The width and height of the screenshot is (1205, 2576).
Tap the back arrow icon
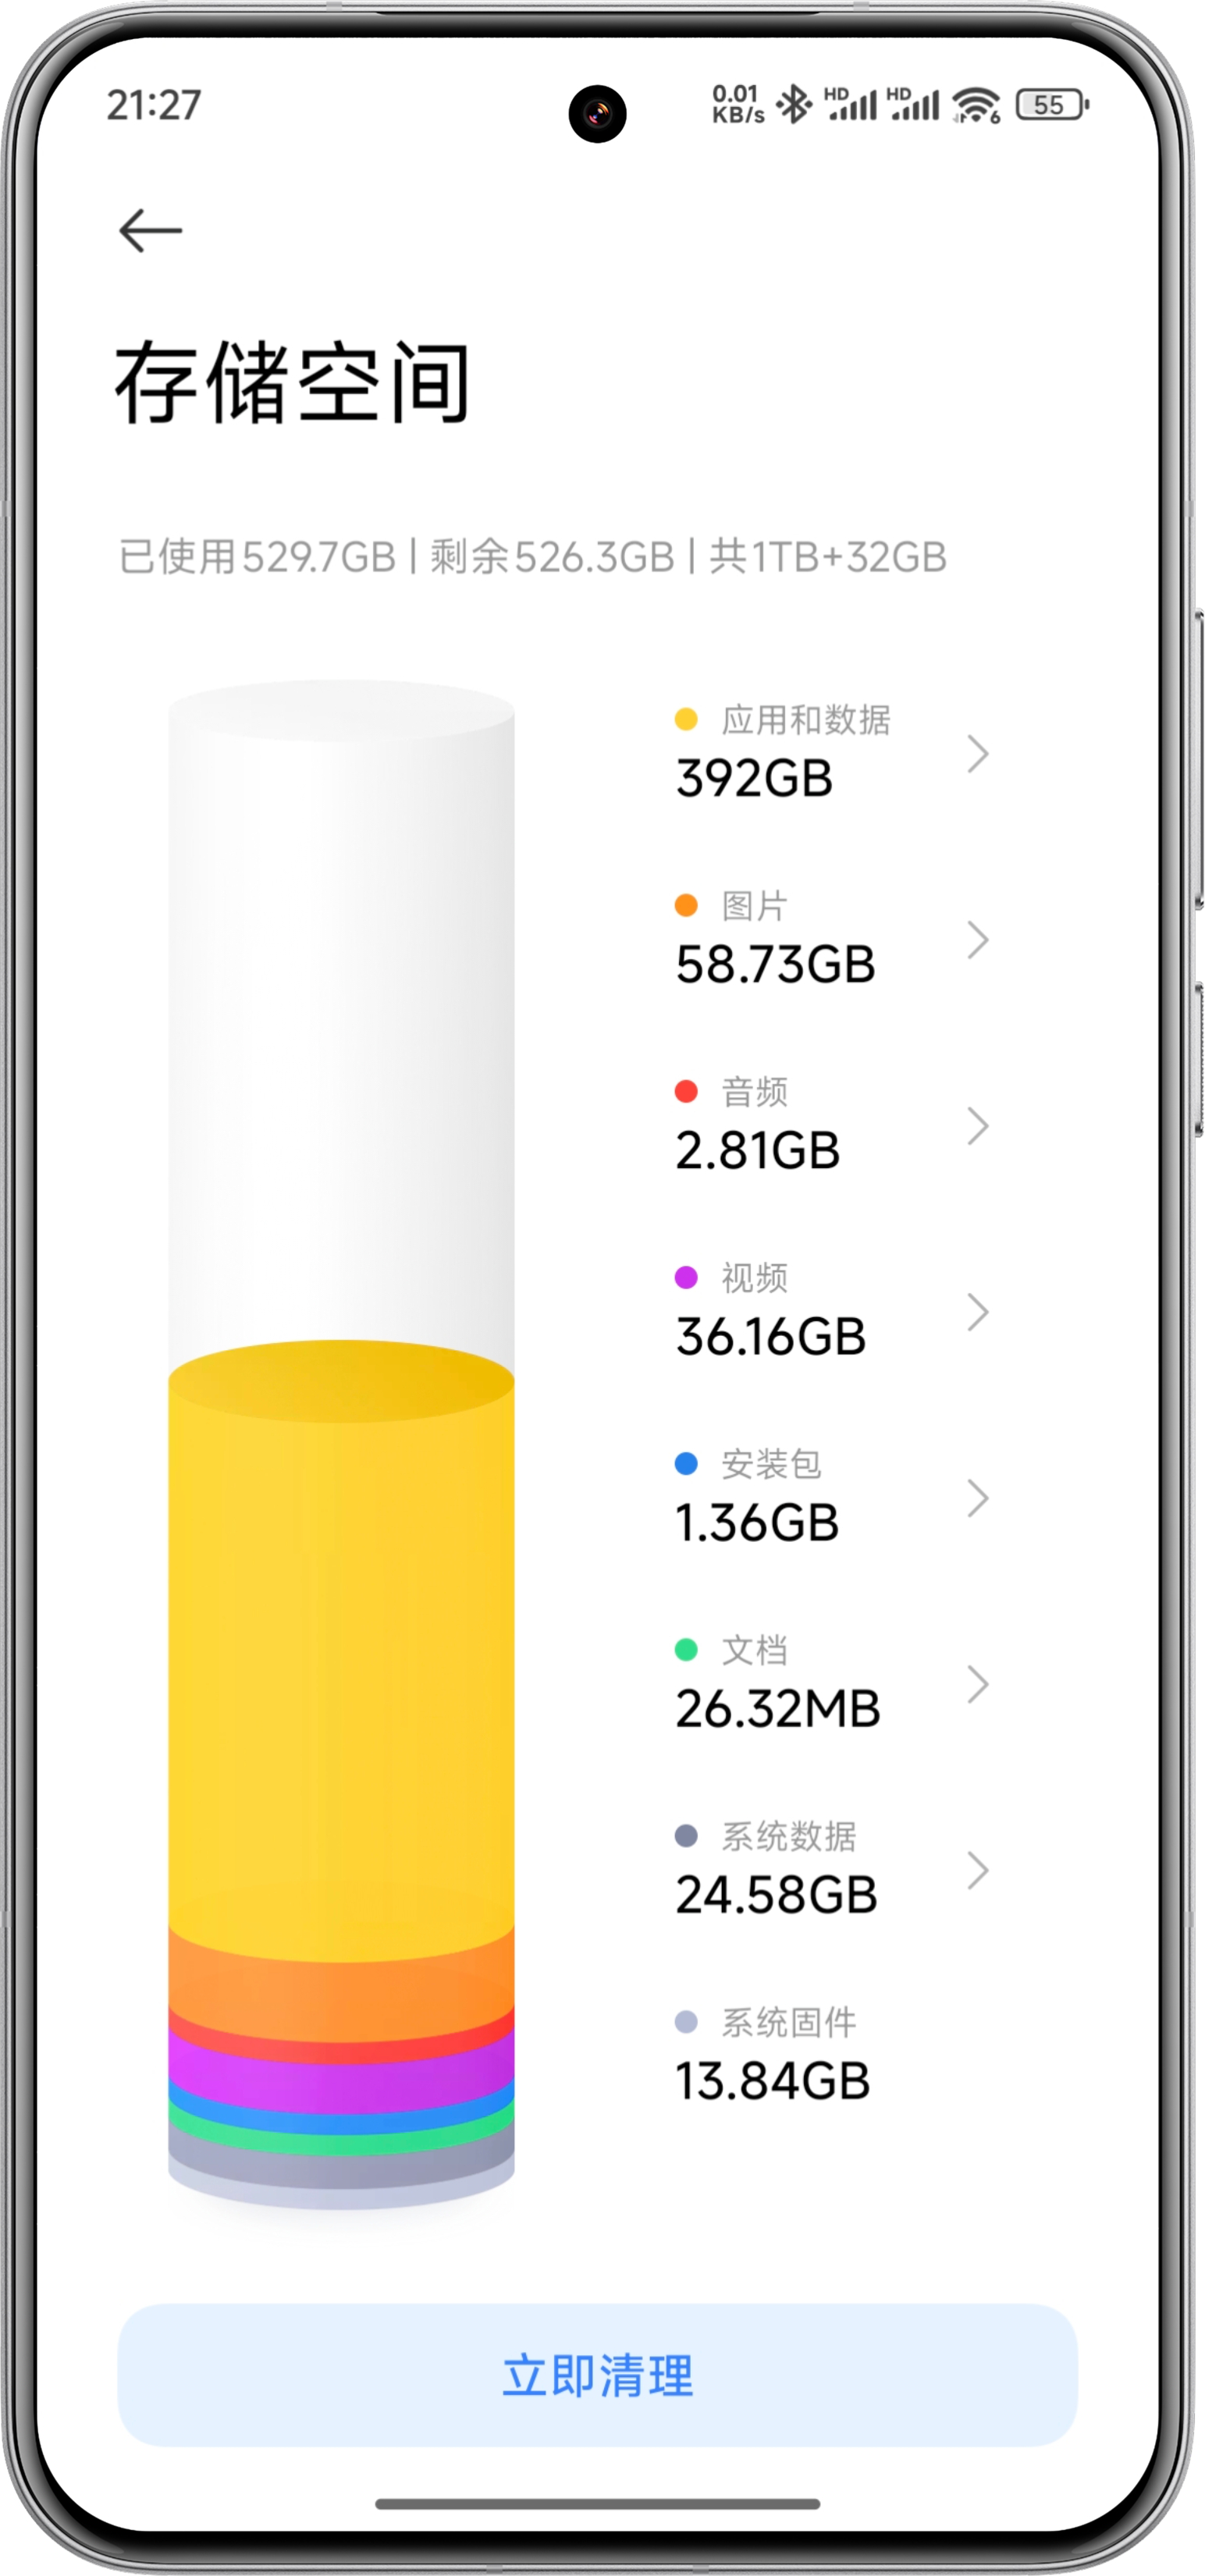point(150,231)
